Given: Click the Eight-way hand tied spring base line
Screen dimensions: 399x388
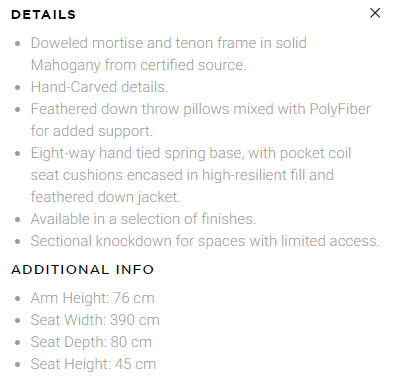Looking at the screenshot, I should tap(191, 153).
